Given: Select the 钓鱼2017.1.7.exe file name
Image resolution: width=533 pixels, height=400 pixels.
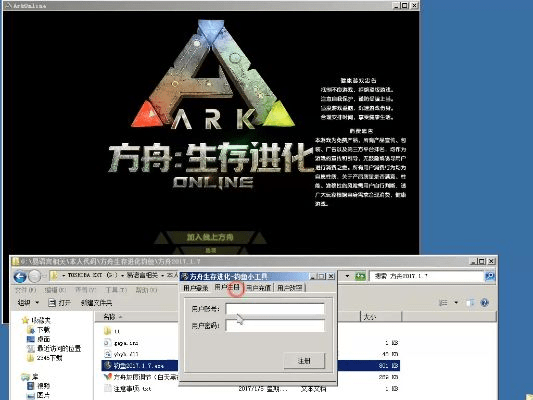Looking at the screenshot, I should point(139,366).
